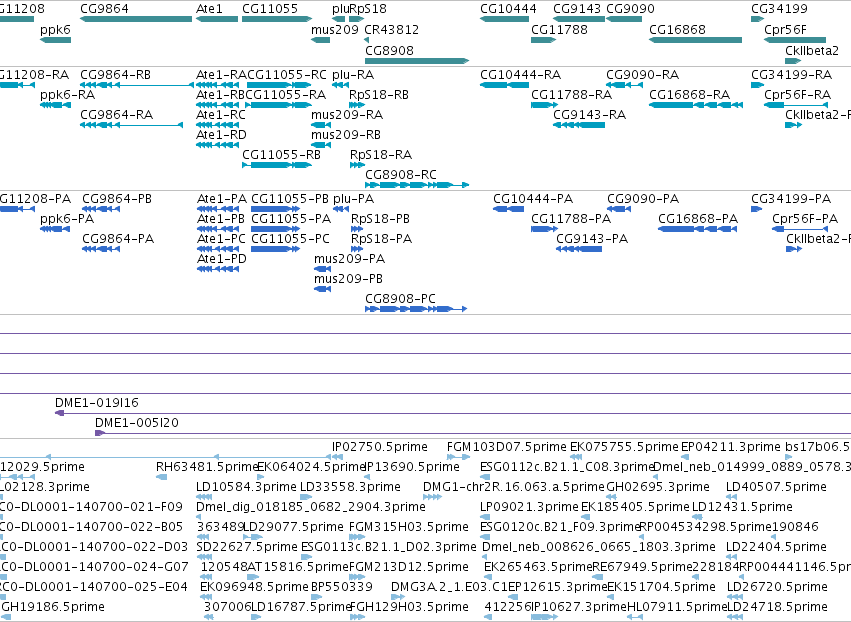Image resolution: width=851 pixels, height=622 pixels.
Task: Open protein CG9143-PA
Action: (579, 249)
